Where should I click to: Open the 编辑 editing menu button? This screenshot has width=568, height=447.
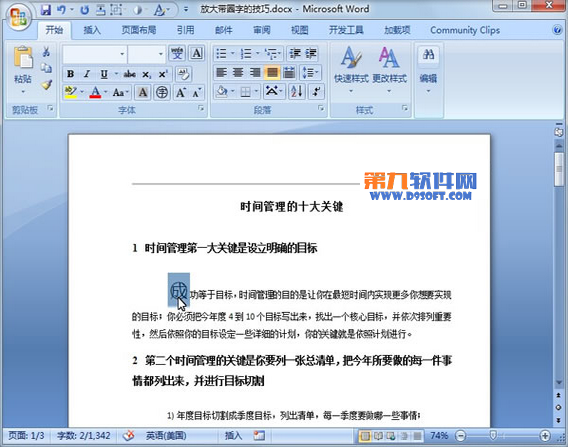click(429, 70)
